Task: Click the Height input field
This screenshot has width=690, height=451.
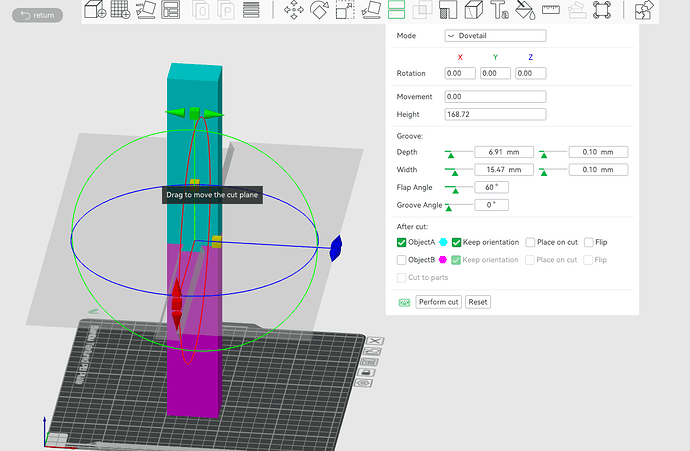Action: pyautogui.click(x=495, y=114)
